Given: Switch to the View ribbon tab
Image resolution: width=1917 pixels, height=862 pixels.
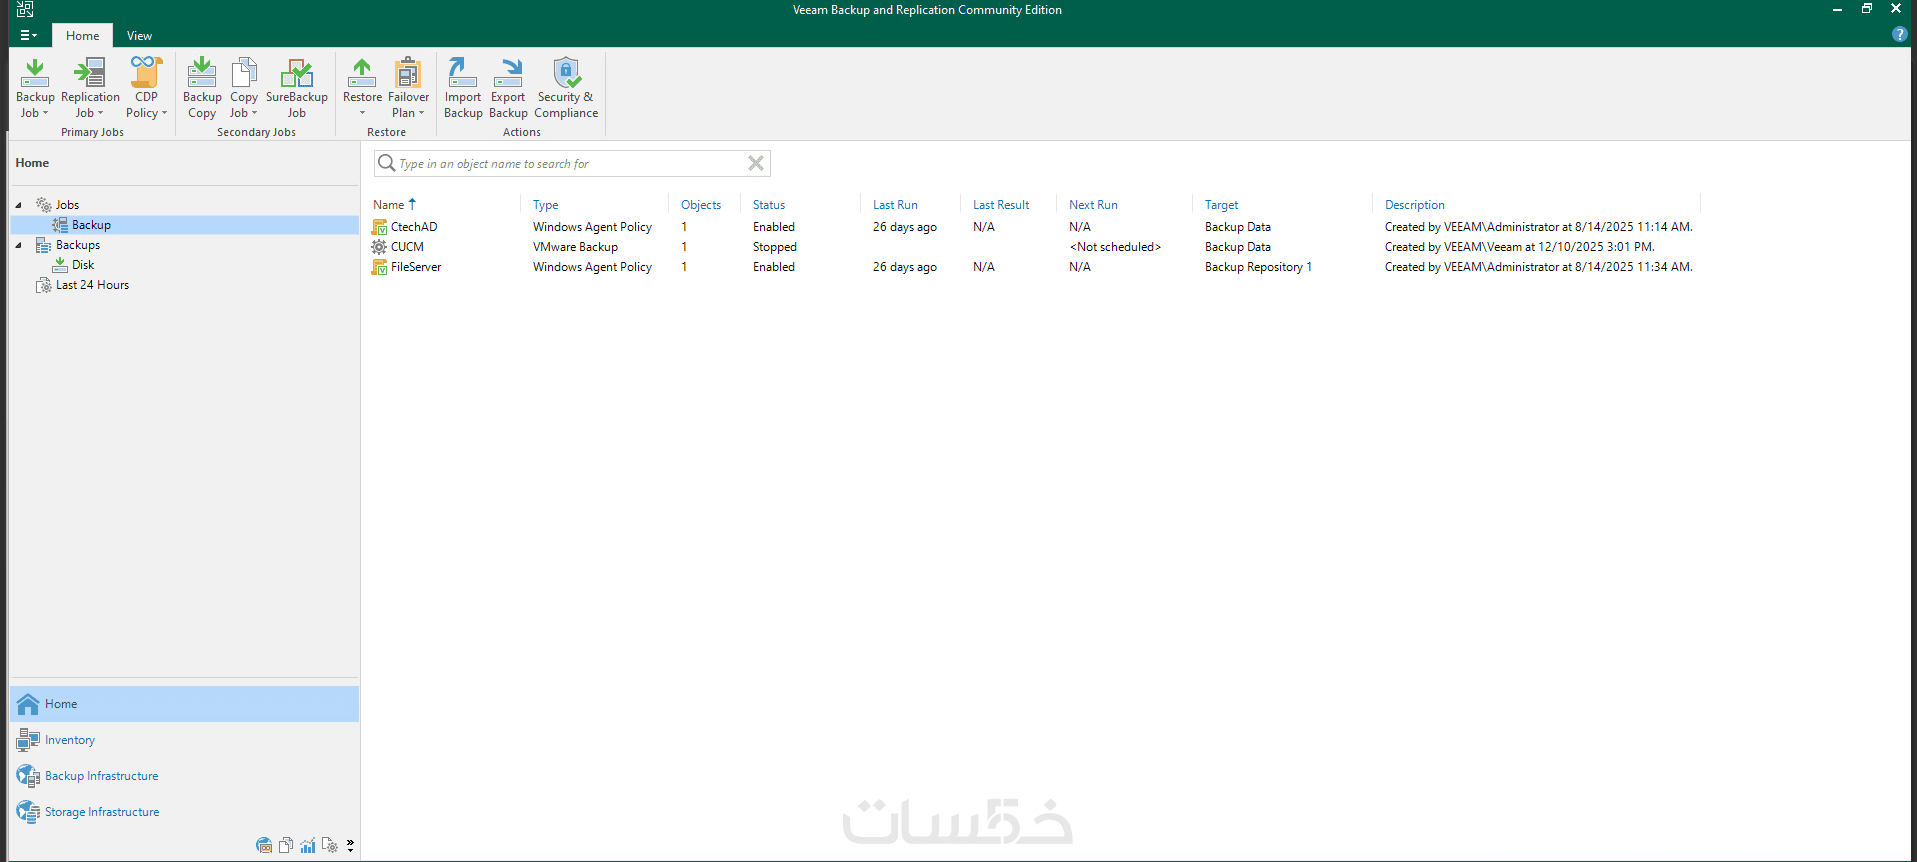Looking at the screenshot, I should pyautogui.click(x=139, y=36).
